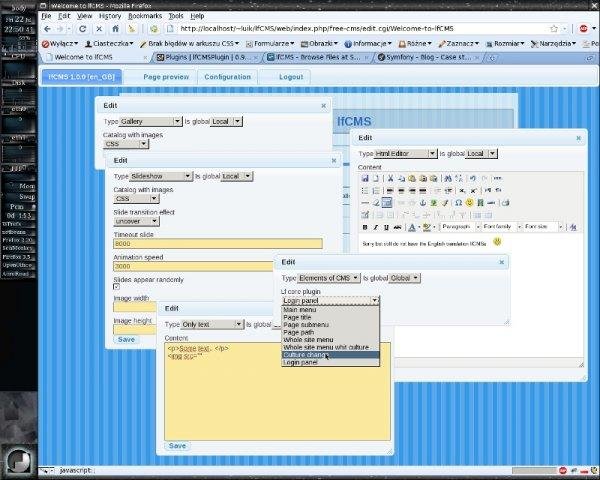Switch to the Plugins | IfCMSPlugin browser tab
The image size is (600, 480).
coord(207,57)
